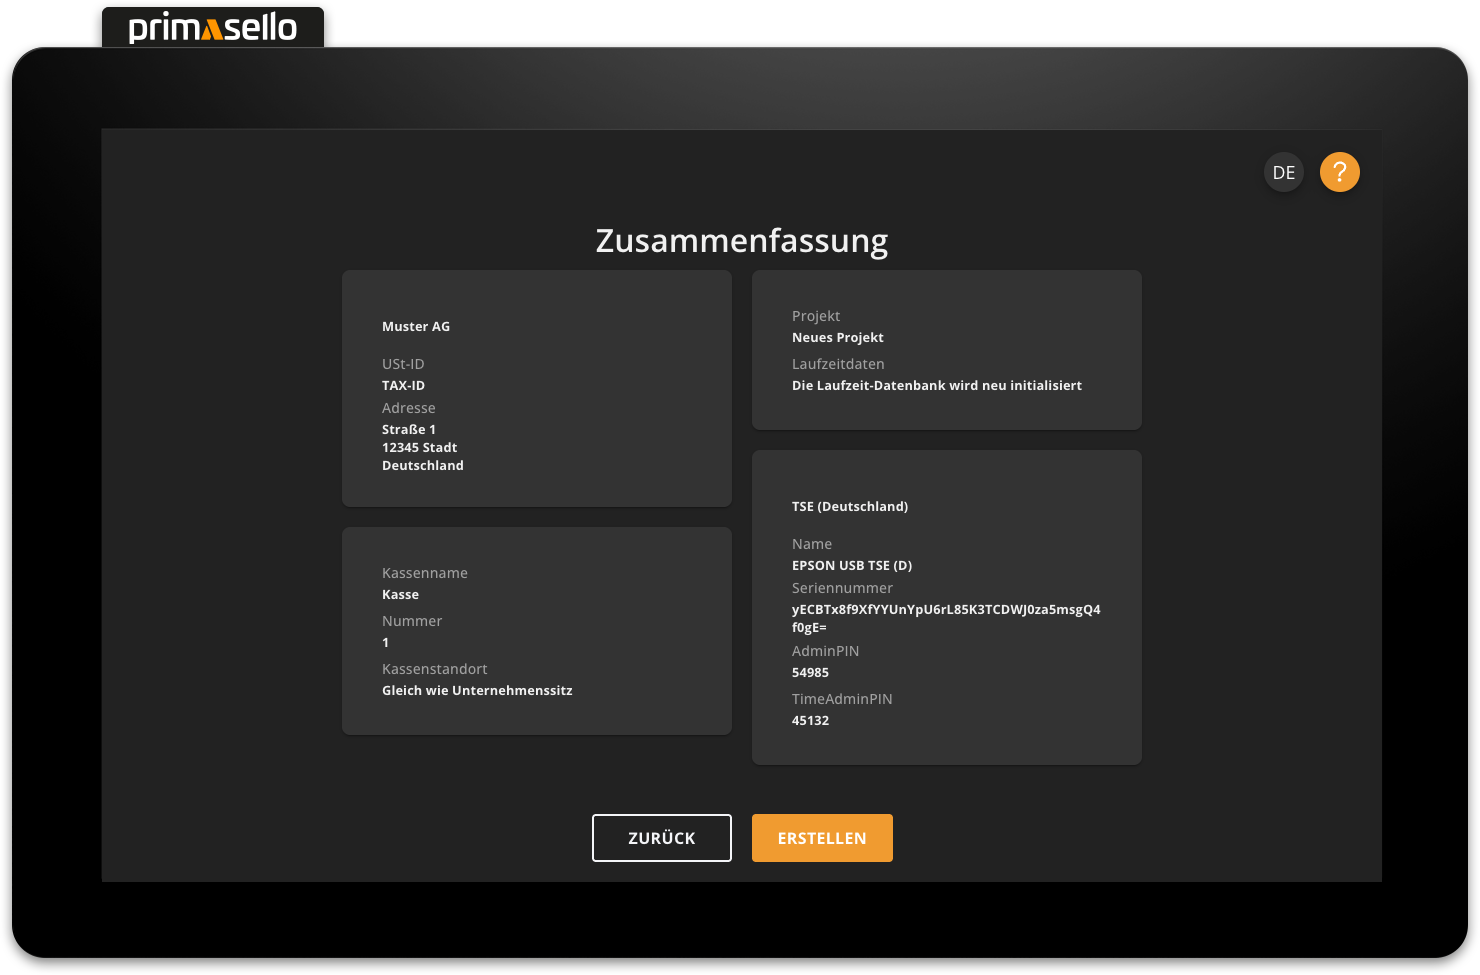Click the TSE (Deutschland) heading
The height and width of the screenshot is (975, 1480).
tap(849, 507)
